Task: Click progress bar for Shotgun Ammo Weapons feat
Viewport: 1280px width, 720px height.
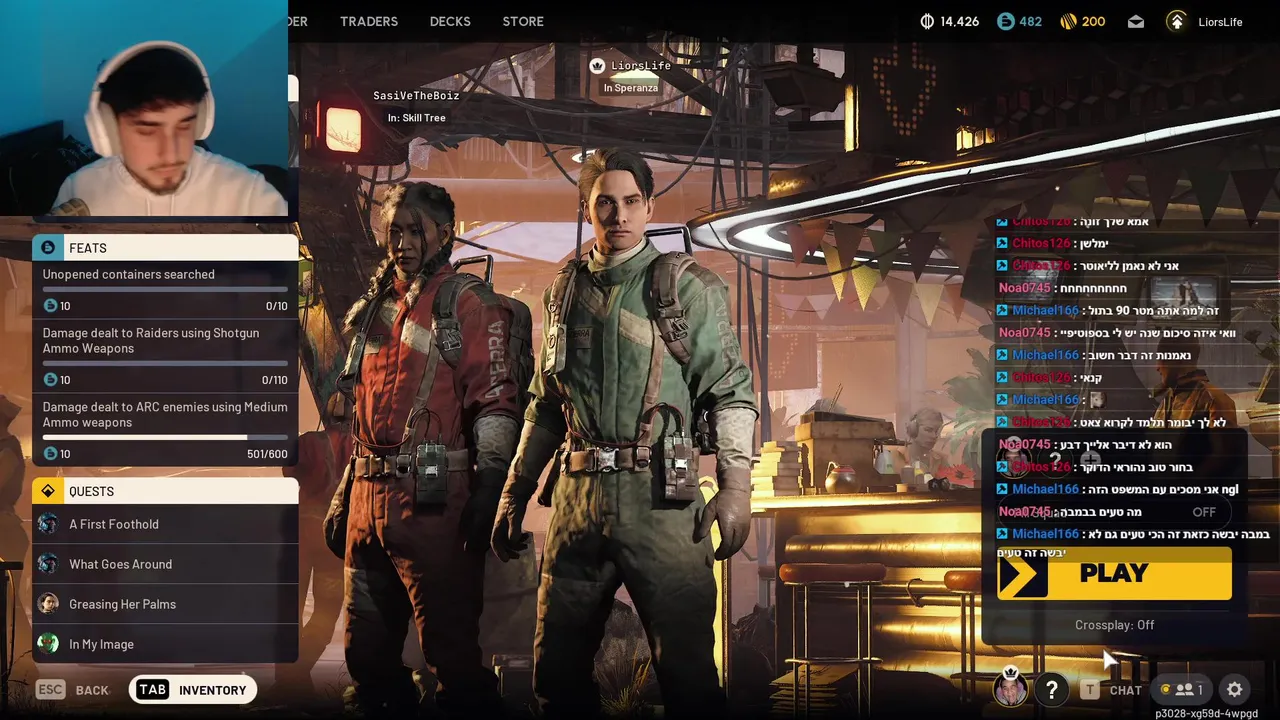Action: point(165,364)
